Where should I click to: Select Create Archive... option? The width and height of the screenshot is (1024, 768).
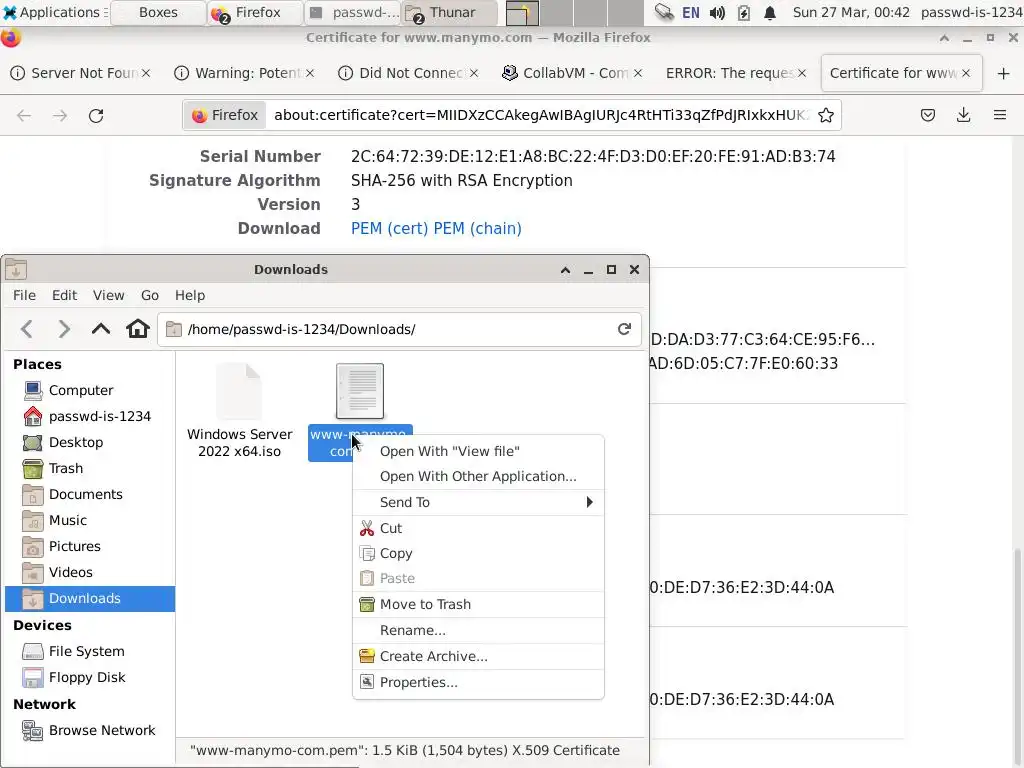pyautogui.click(x=478, y=656)
